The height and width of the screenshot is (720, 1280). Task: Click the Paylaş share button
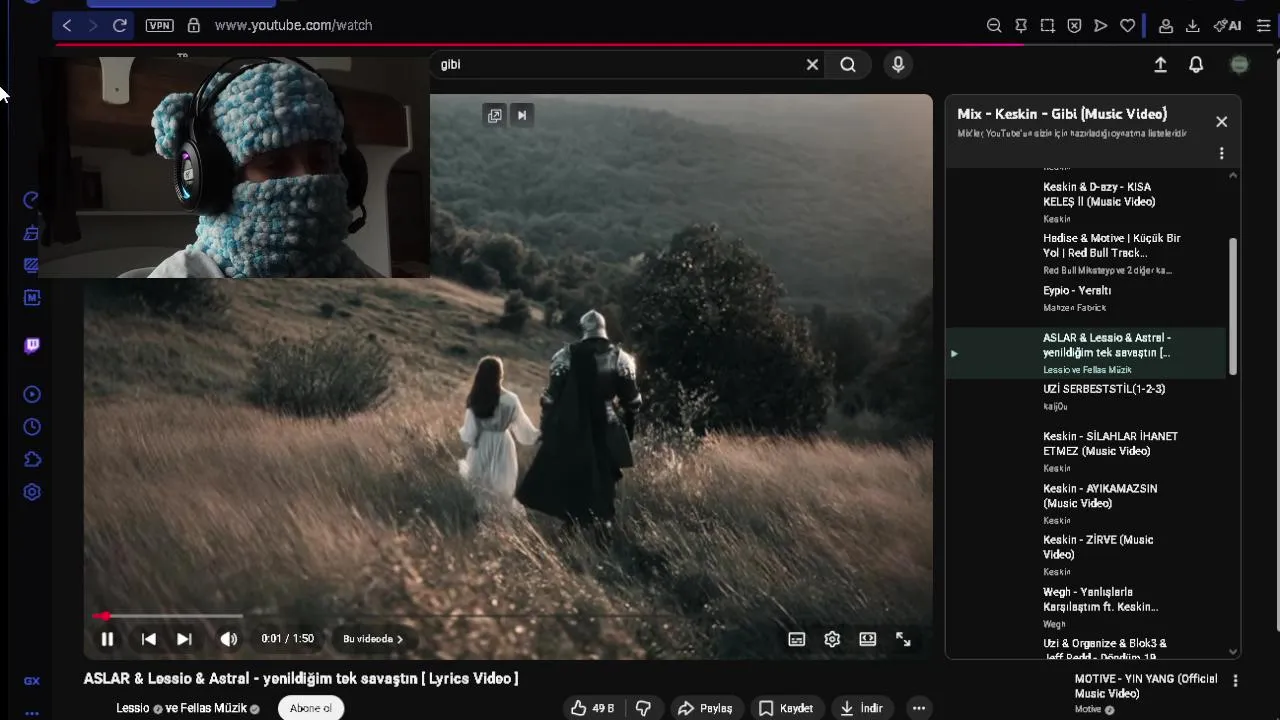705,708
